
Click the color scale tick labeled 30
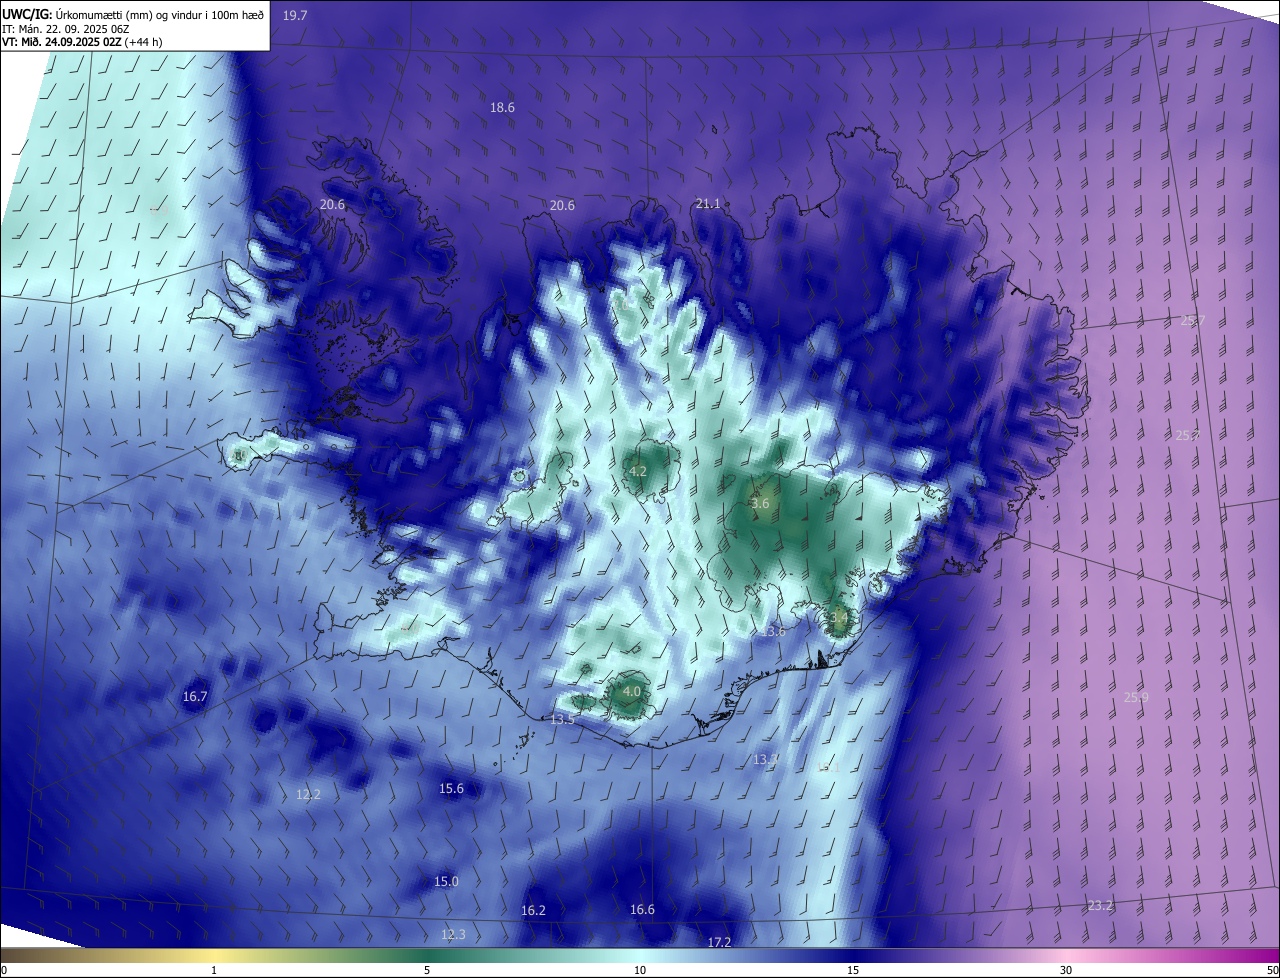point(1066,970)
